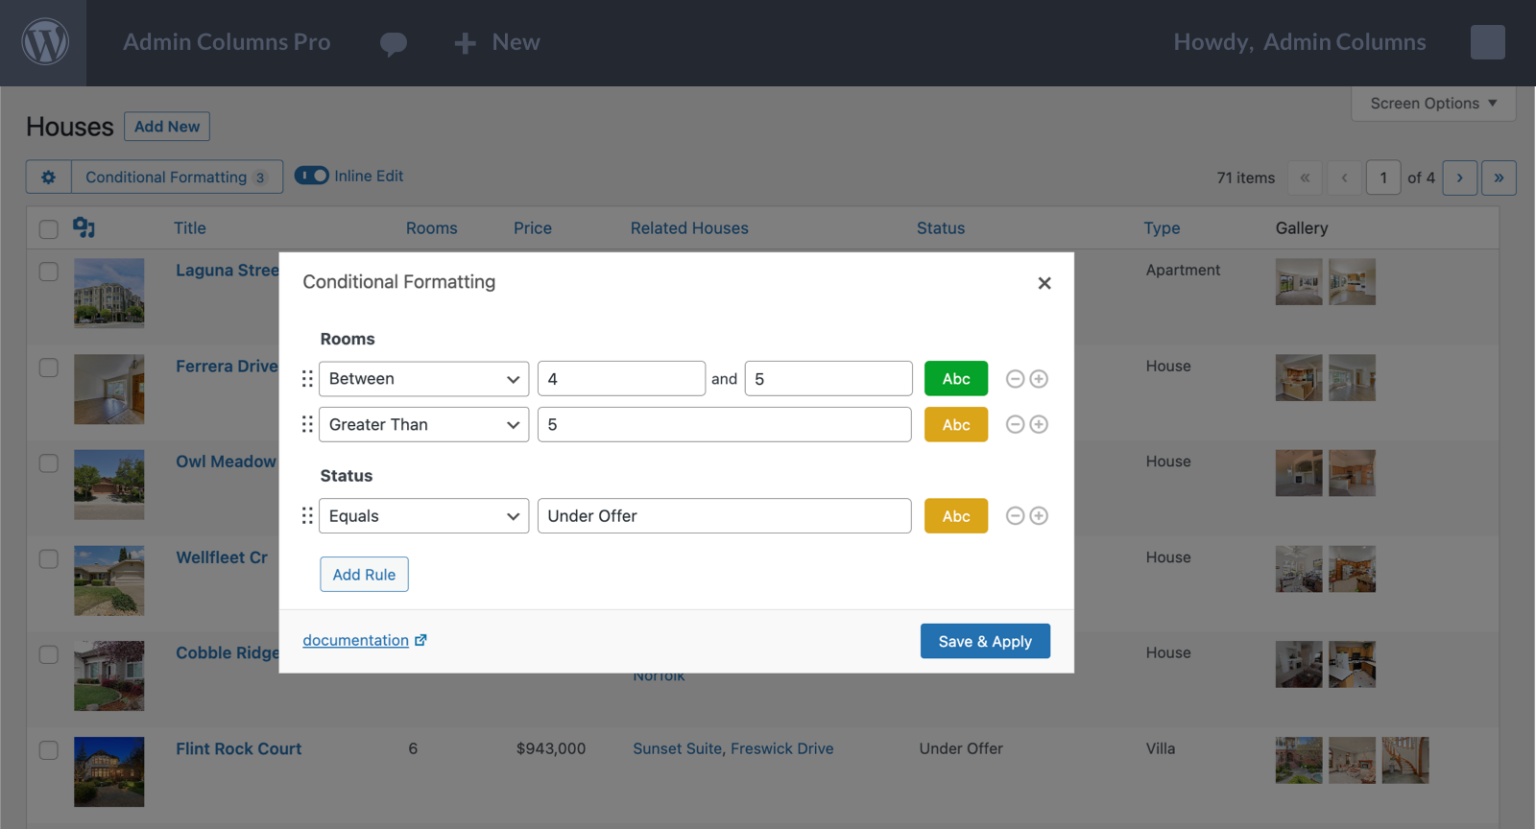Toggle the Inline Edit switch

[312, 176]
